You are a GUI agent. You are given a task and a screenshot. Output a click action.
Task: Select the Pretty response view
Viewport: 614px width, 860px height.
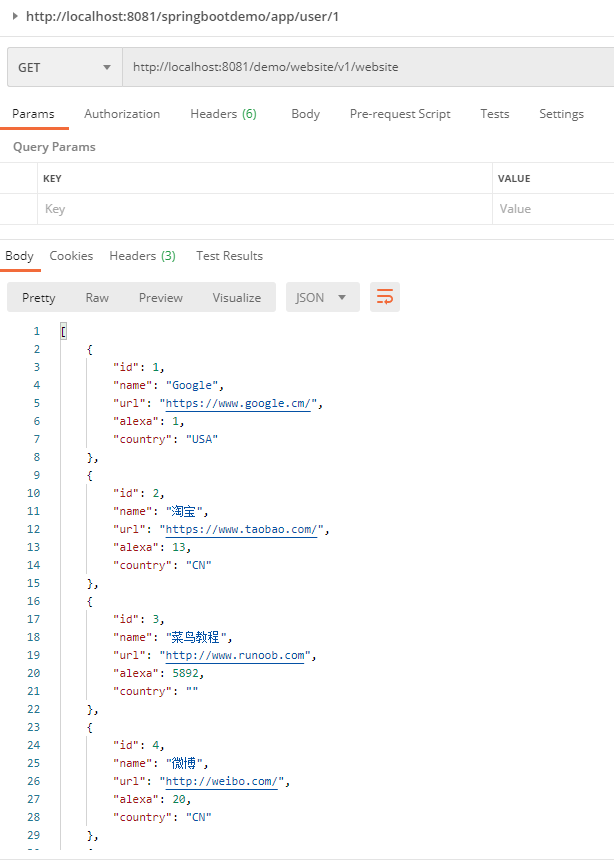click(38, 297)
